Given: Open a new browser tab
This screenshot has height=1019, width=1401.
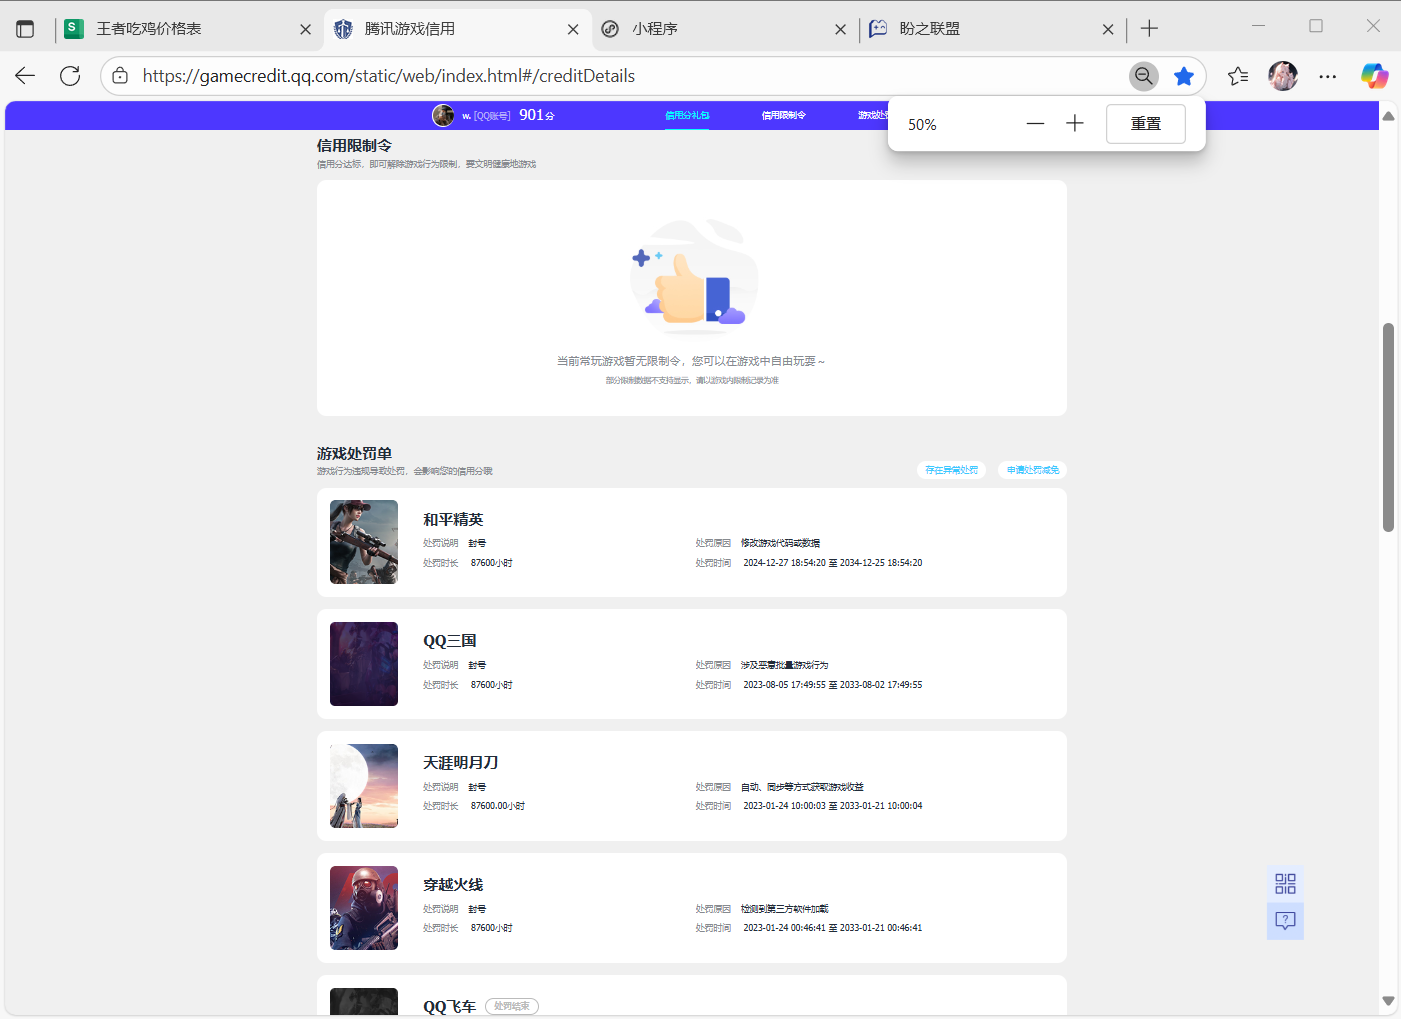Looking at the screenshot, I should (x=1149, y=29).
